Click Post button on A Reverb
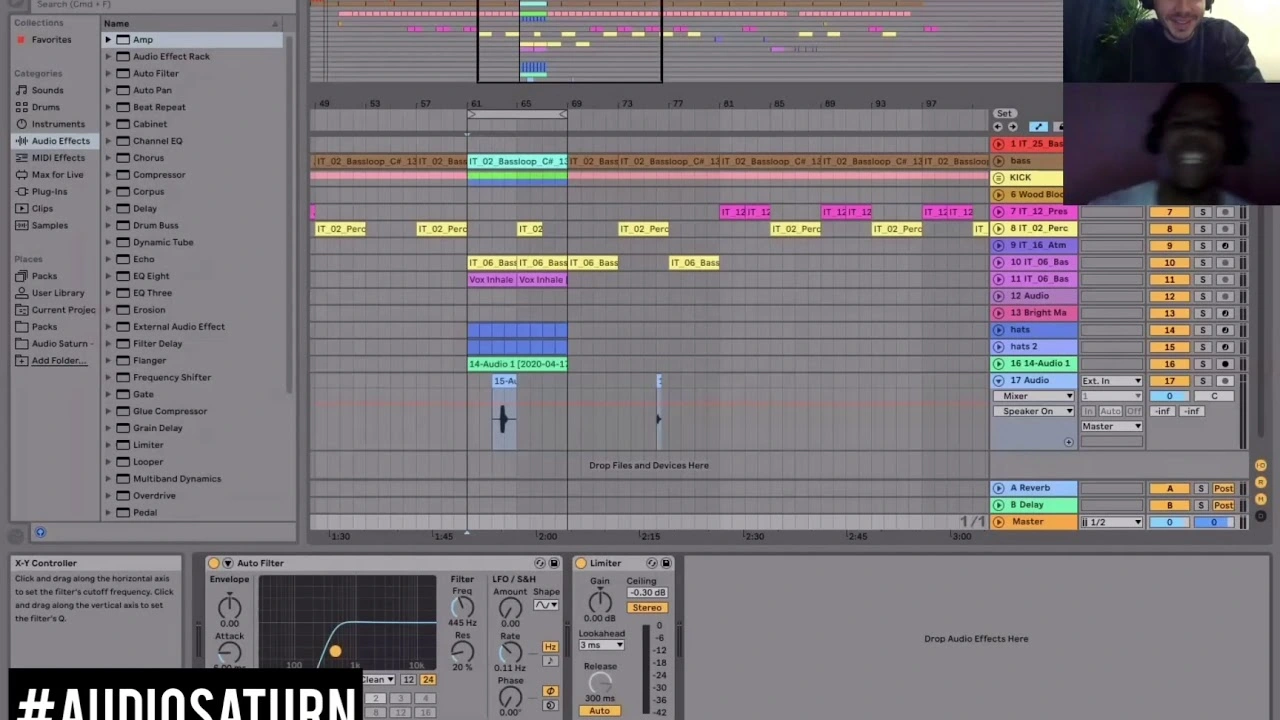 1224,489
